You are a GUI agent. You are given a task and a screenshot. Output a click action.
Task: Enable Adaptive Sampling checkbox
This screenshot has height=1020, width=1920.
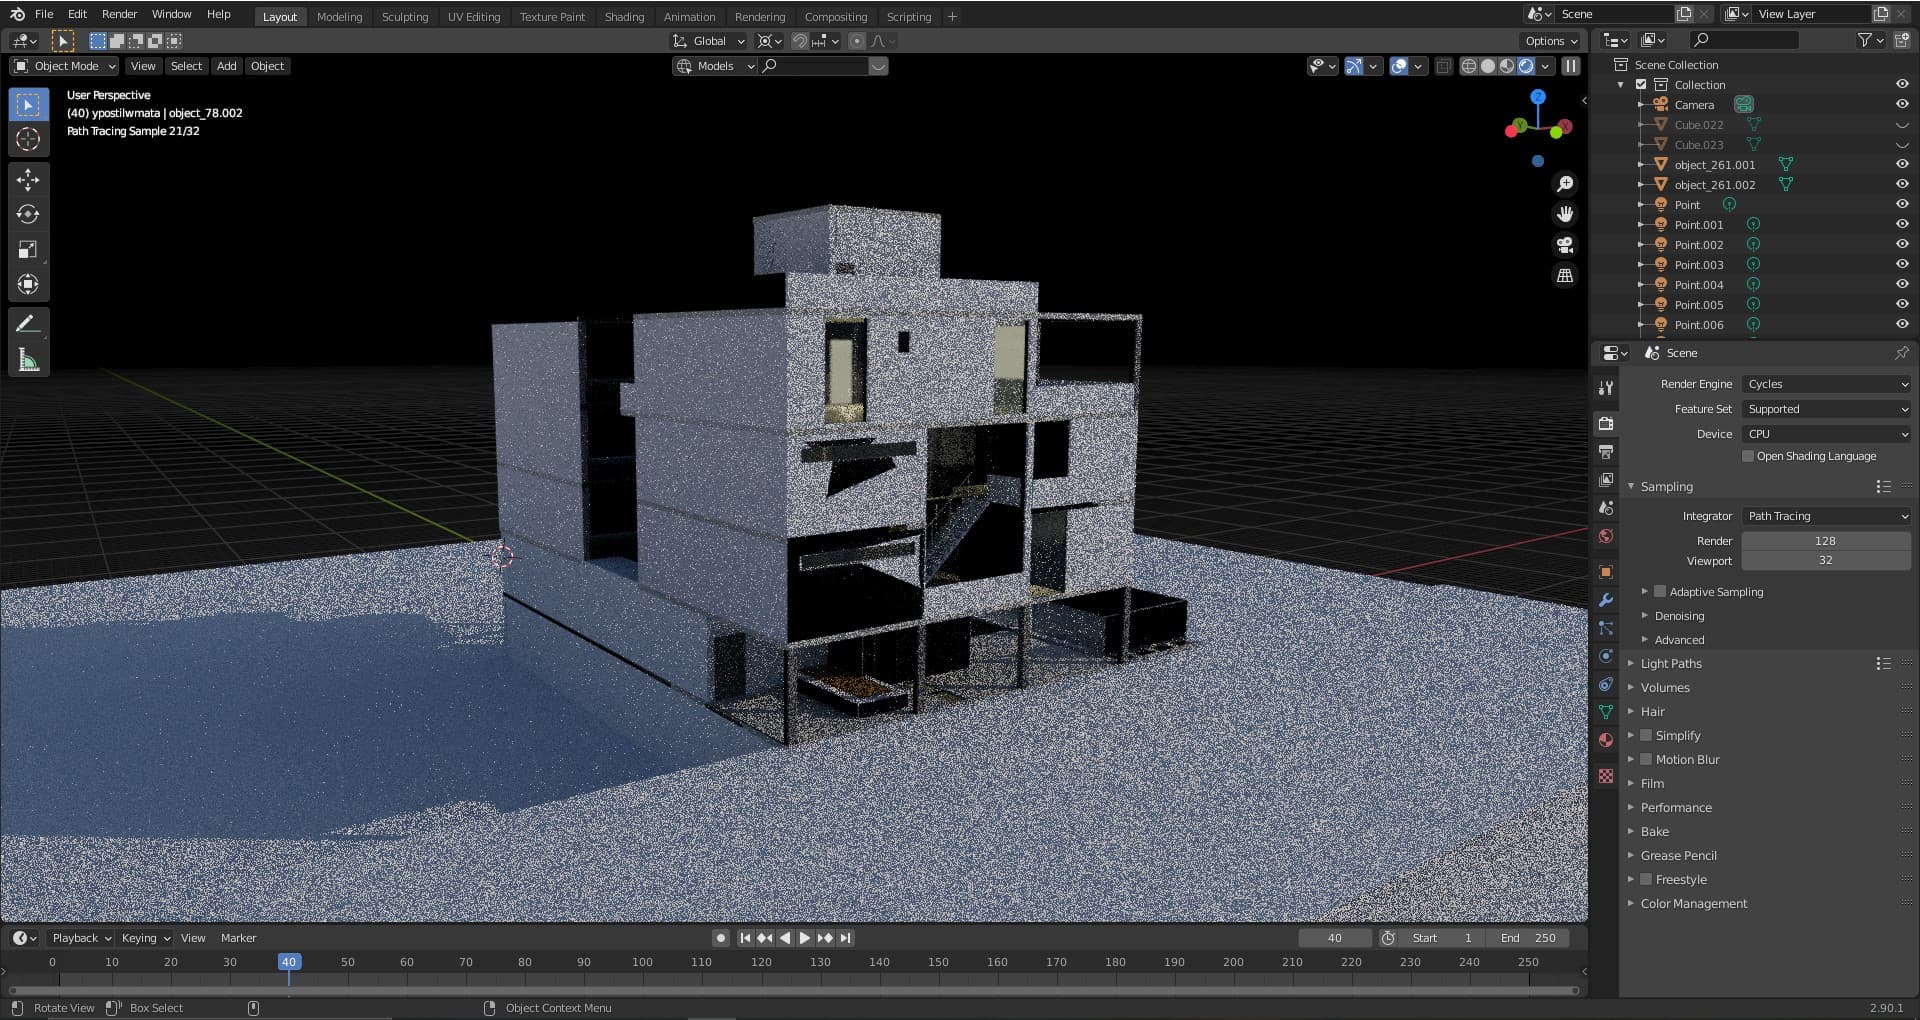1660,591
